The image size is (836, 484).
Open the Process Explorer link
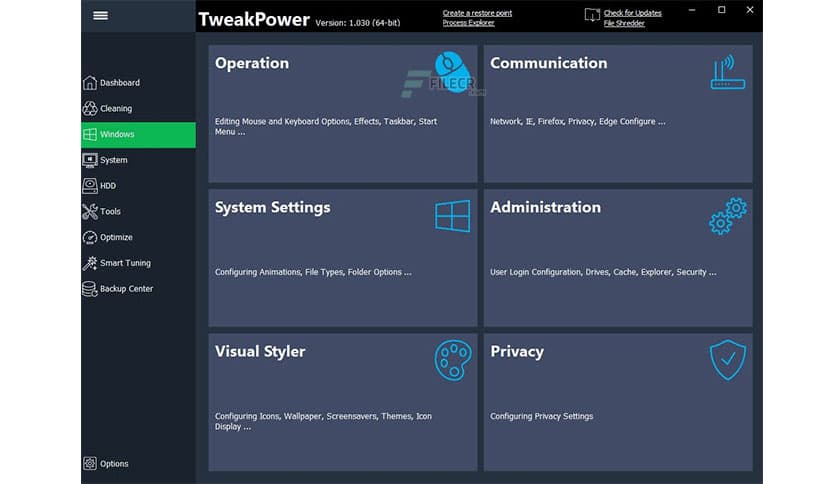coord(468,23)
